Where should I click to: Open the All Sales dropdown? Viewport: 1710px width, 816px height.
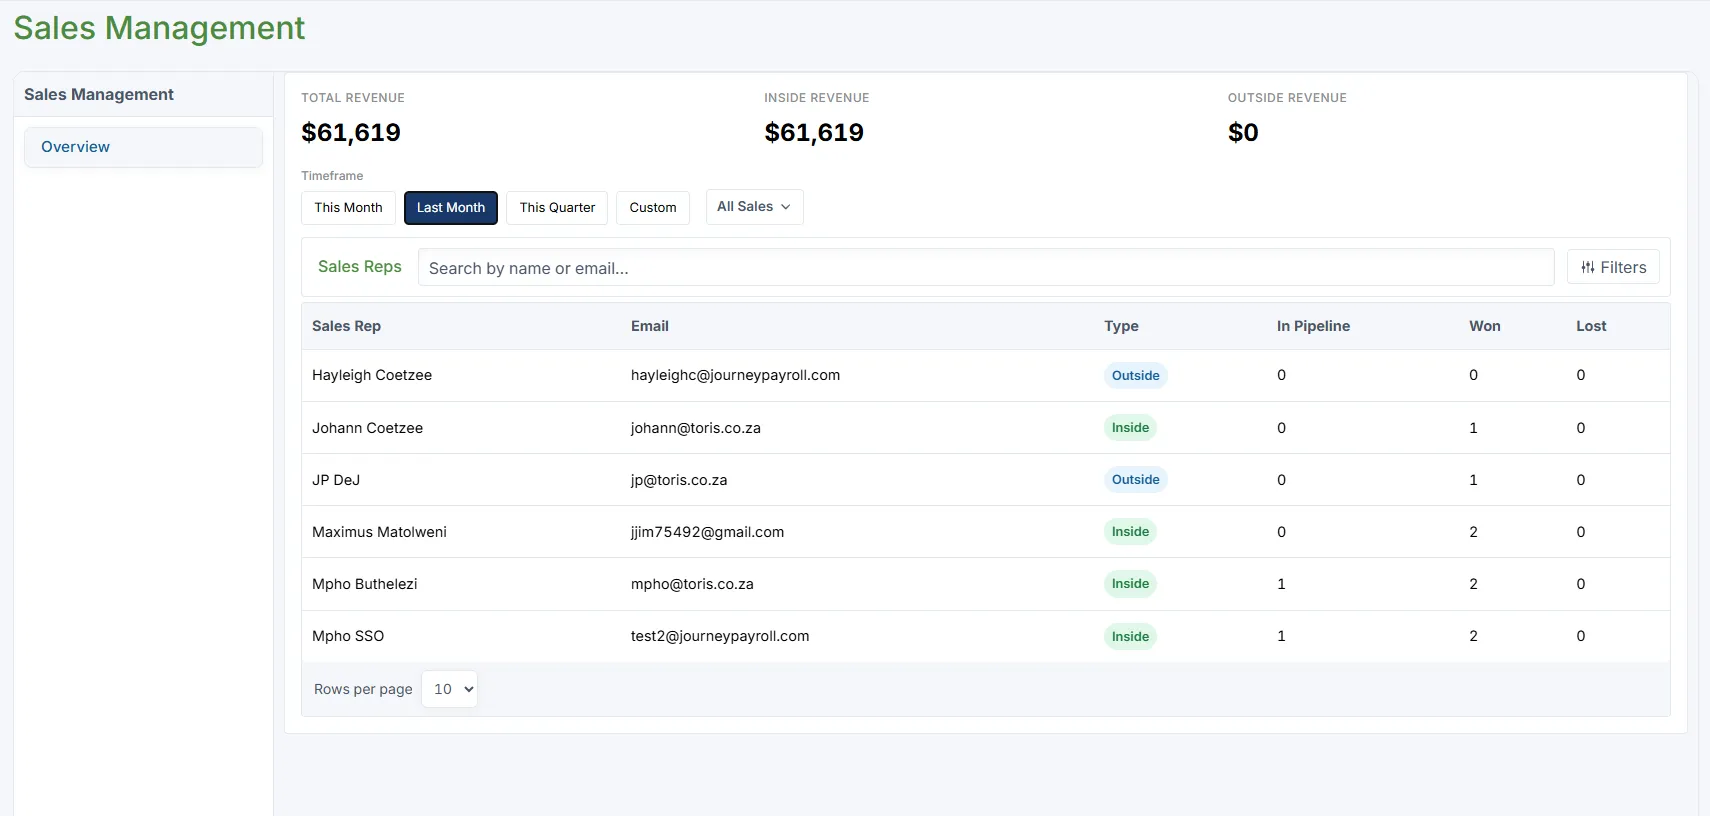tap(754, 207)
